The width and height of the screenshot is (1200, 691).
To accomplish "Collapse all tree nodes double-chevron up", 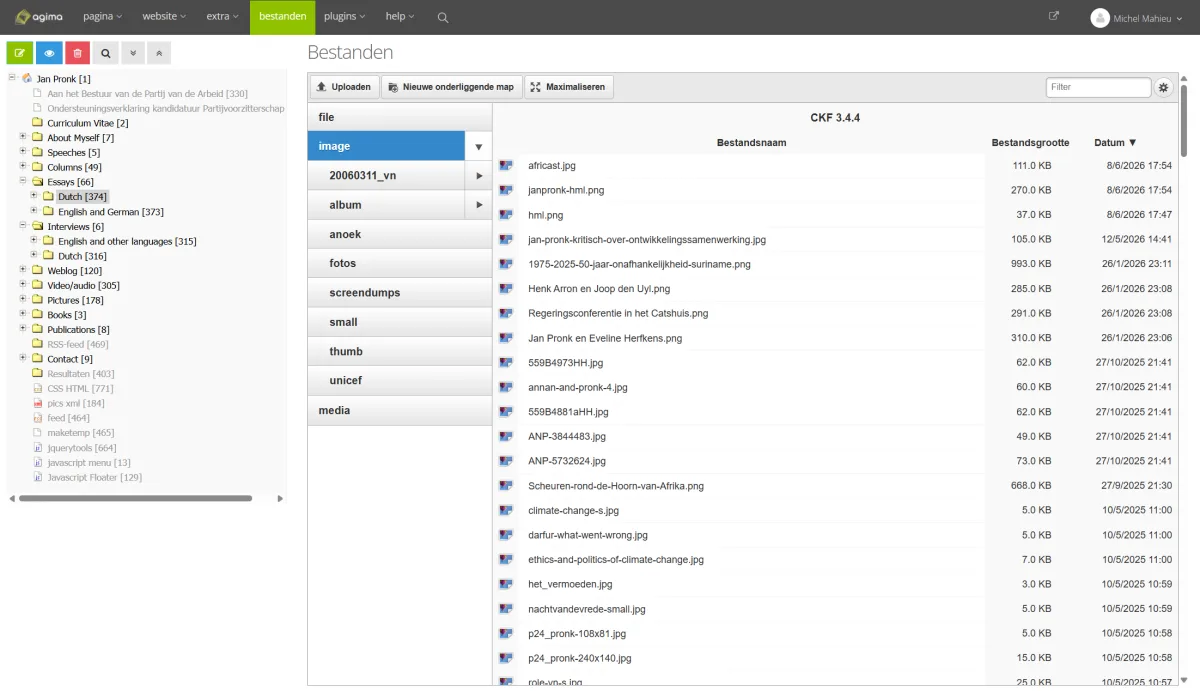I will [158, 53].
